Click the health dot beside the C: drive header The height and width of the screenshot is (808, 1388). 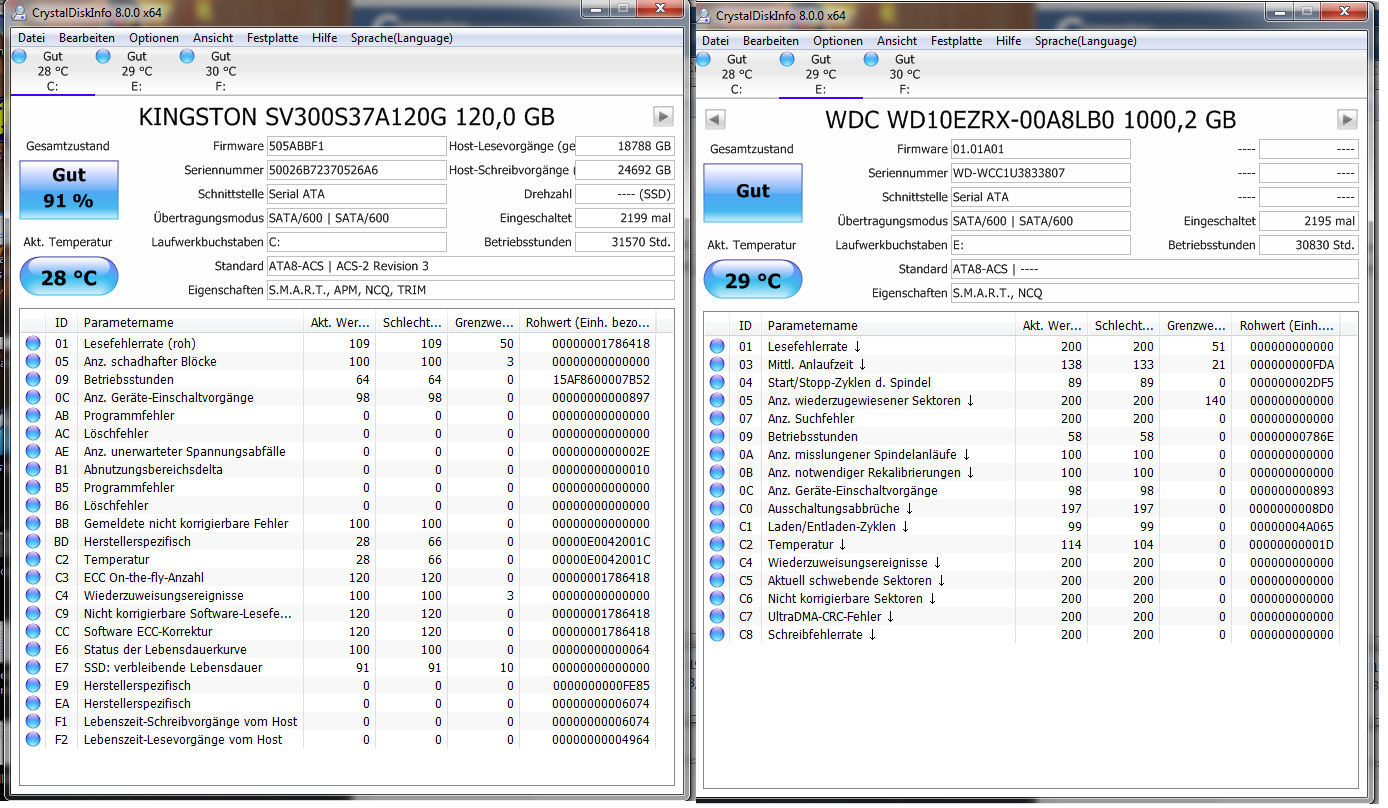pos(19,57)
